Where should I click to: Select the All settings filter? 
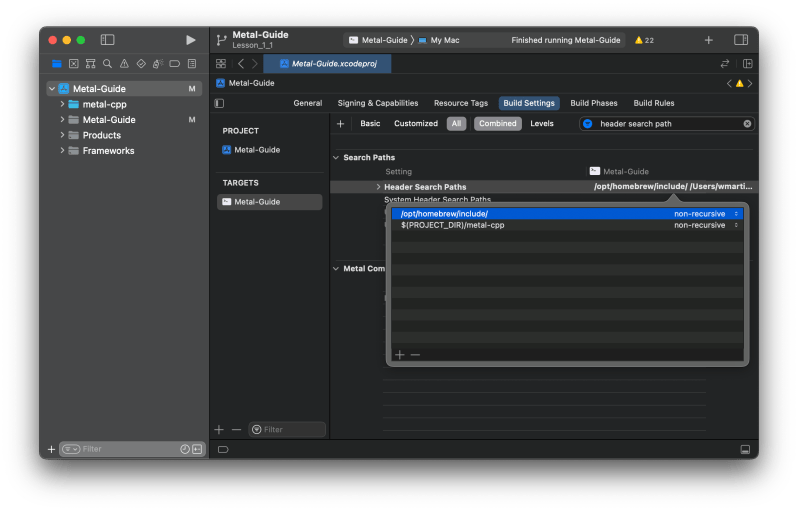tap(457, 124)
